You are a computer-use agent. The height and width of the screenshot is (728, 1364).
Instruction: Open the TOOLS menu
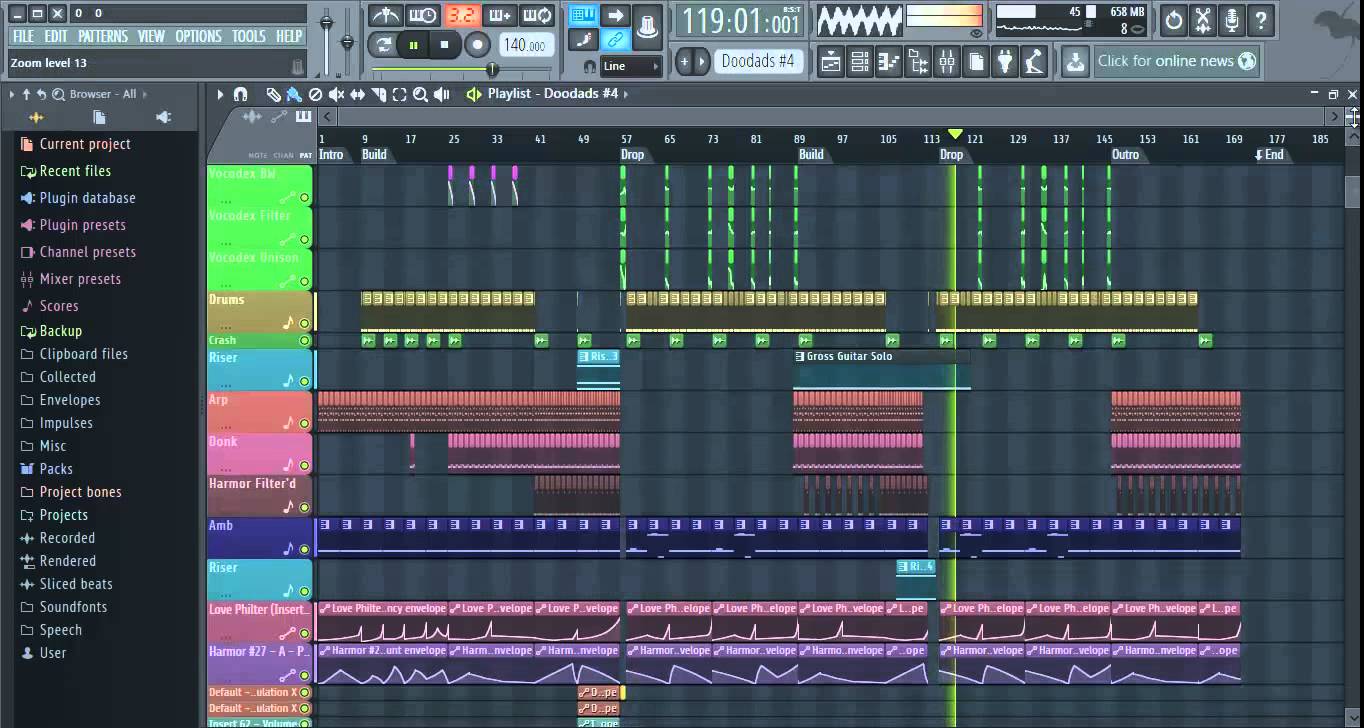click(x=249, y=36)
